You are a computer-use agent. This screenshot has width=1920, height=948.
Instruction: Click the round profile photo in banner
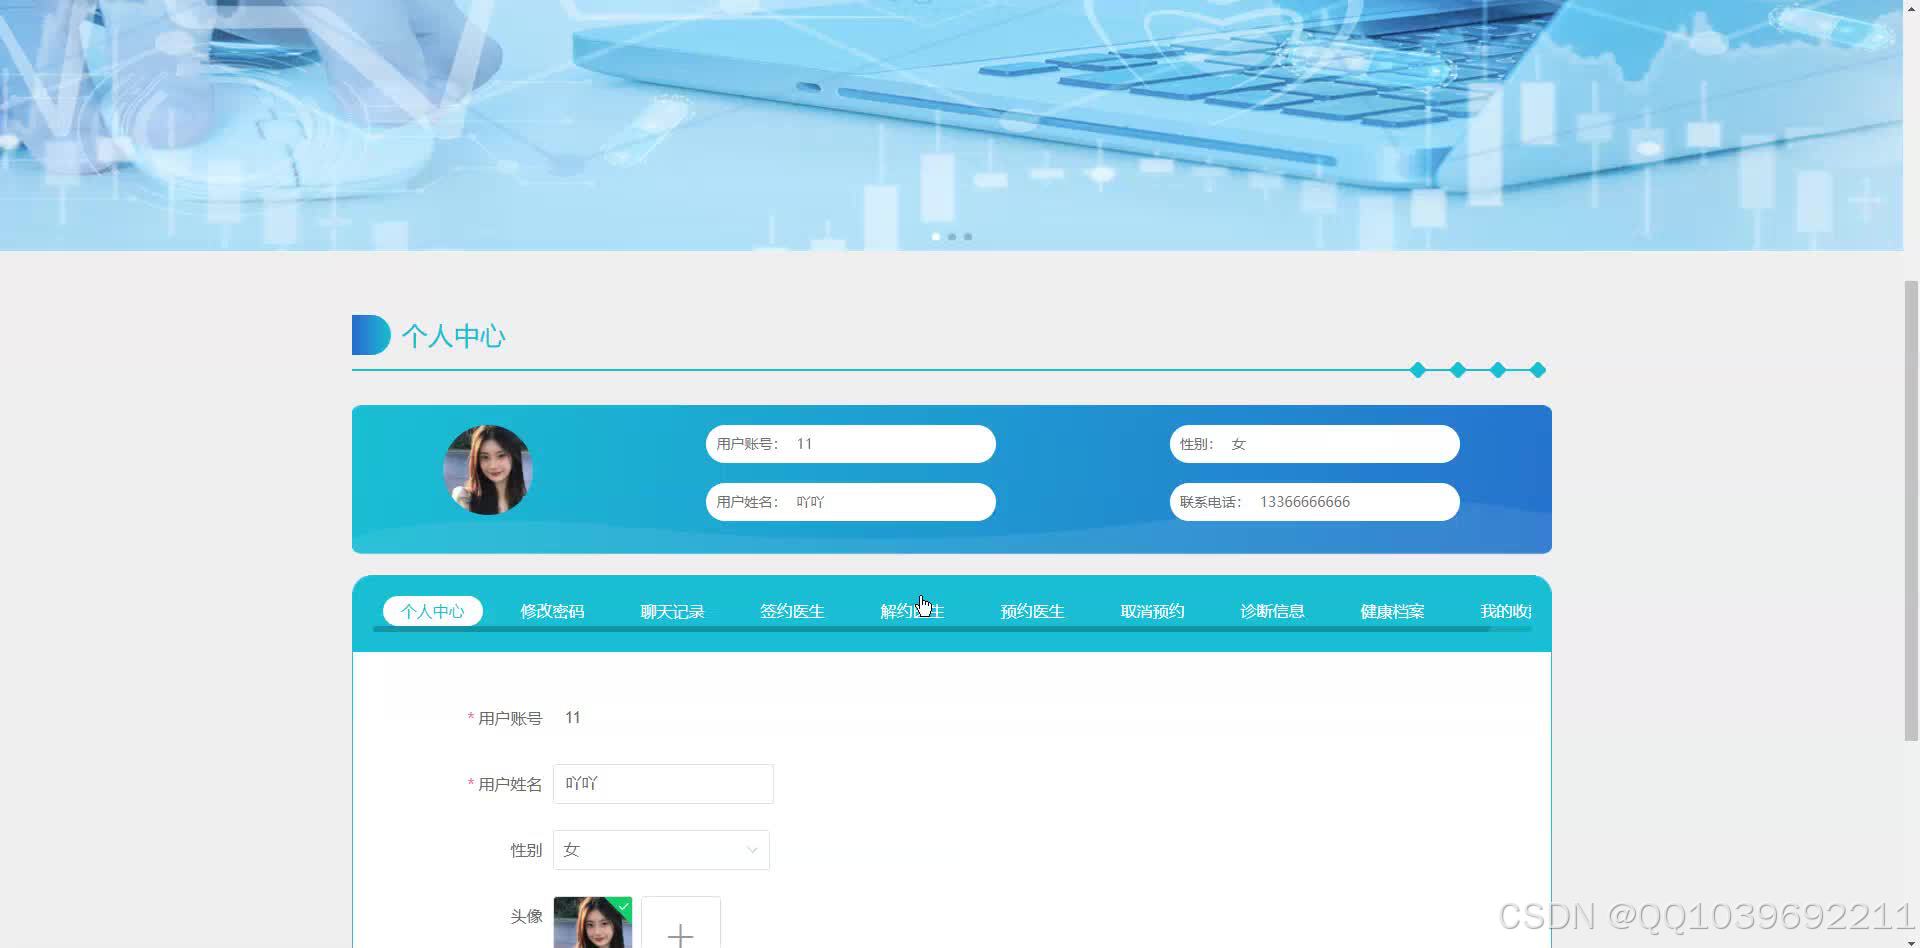coord(487,470)
